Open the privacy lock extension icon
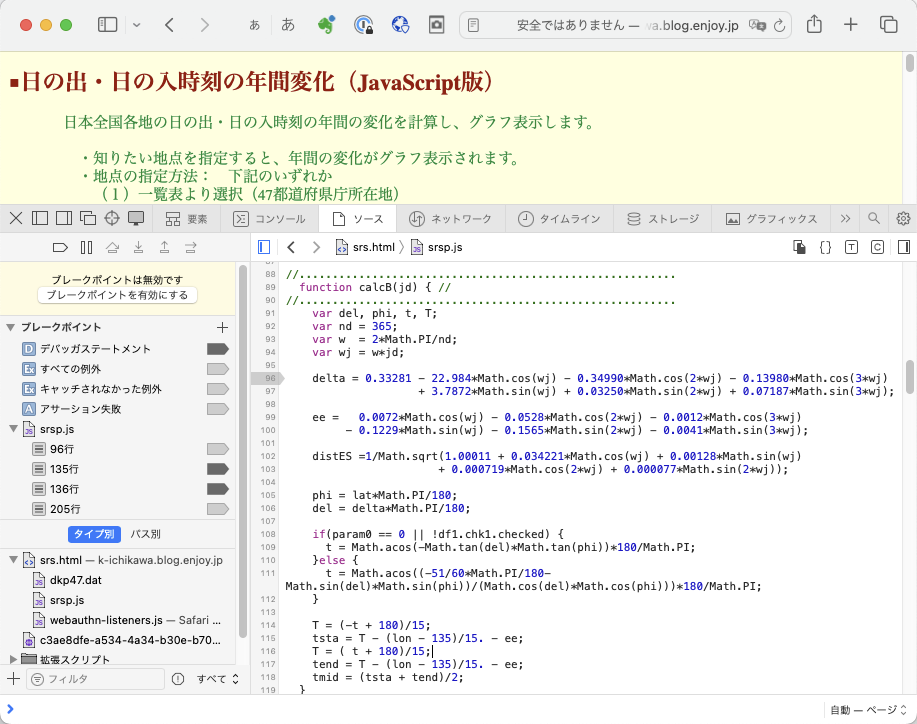 click(x=364, y=25)
